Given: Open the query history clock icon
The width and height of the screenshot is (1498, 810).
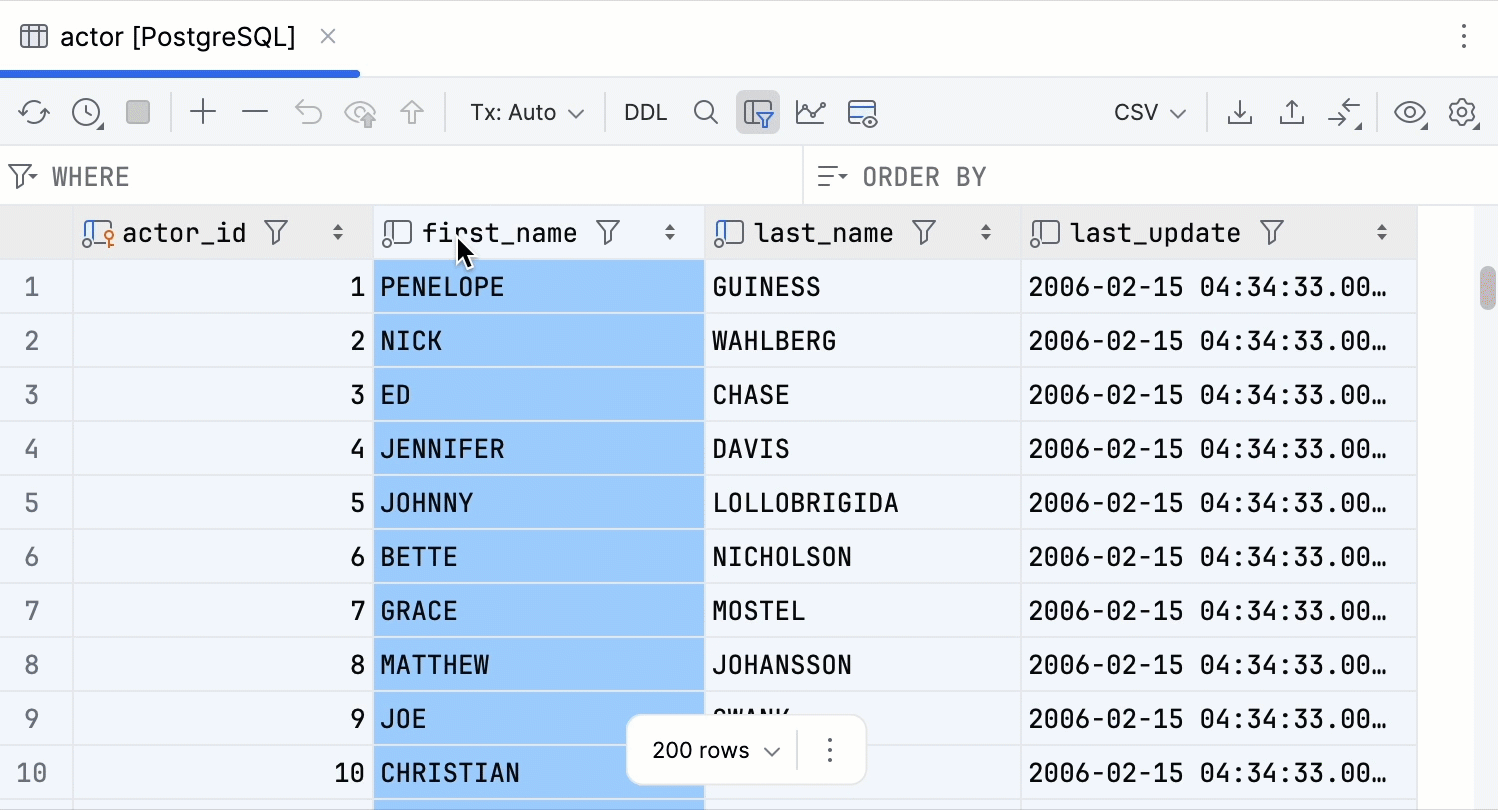Looking at the screenshot, I should click(x=87, y=112).
